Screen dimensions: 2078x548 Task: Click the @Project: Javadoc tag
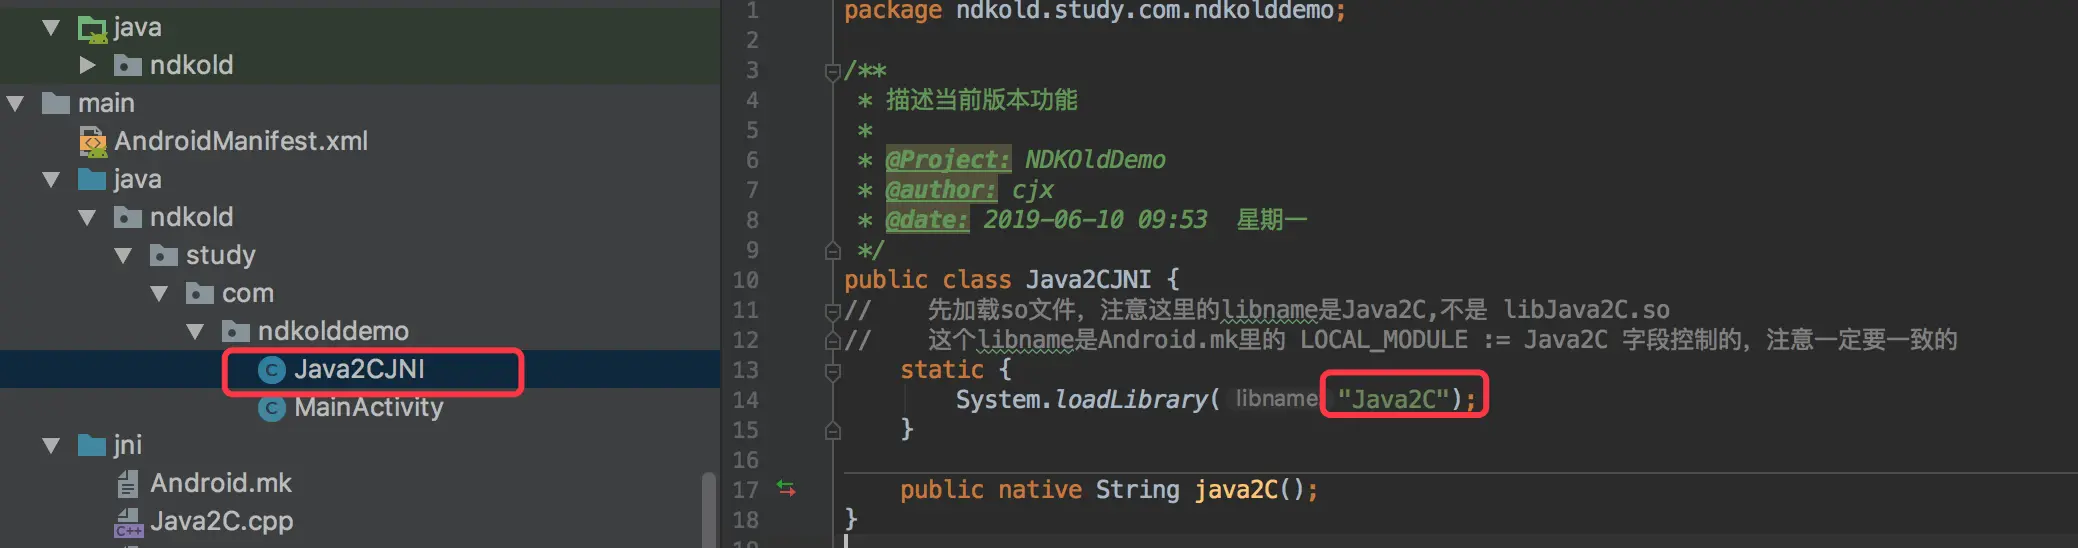(x=948, y=160)
